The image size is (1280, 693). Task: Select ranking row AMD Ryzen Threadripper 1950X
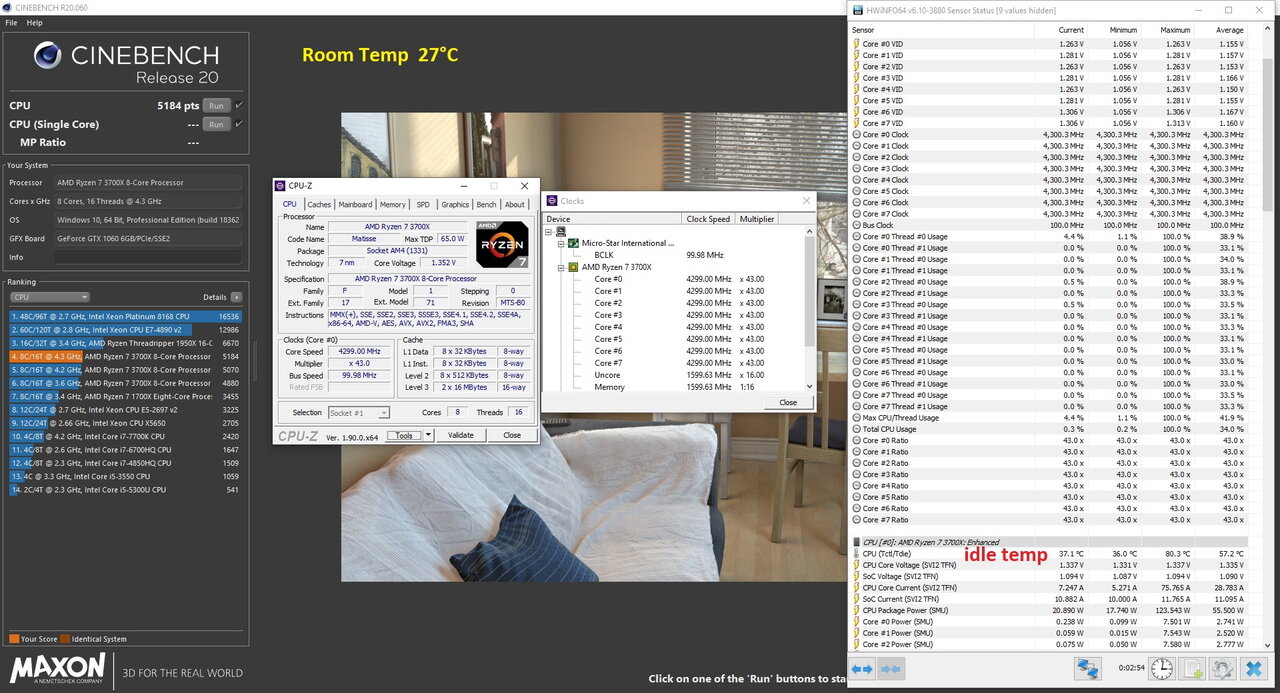point(125,343)
